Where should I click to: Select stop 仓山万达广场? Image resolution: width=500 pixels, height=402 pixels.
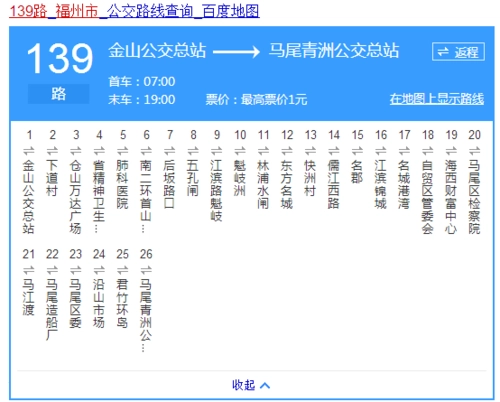(x=76, y=197)
